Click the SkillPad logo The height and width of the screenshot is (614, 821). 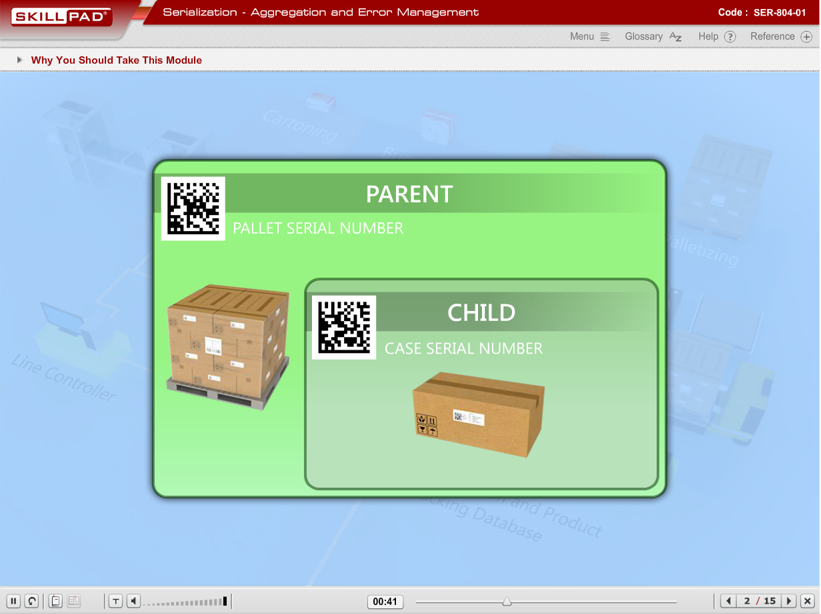pos(61,17)
